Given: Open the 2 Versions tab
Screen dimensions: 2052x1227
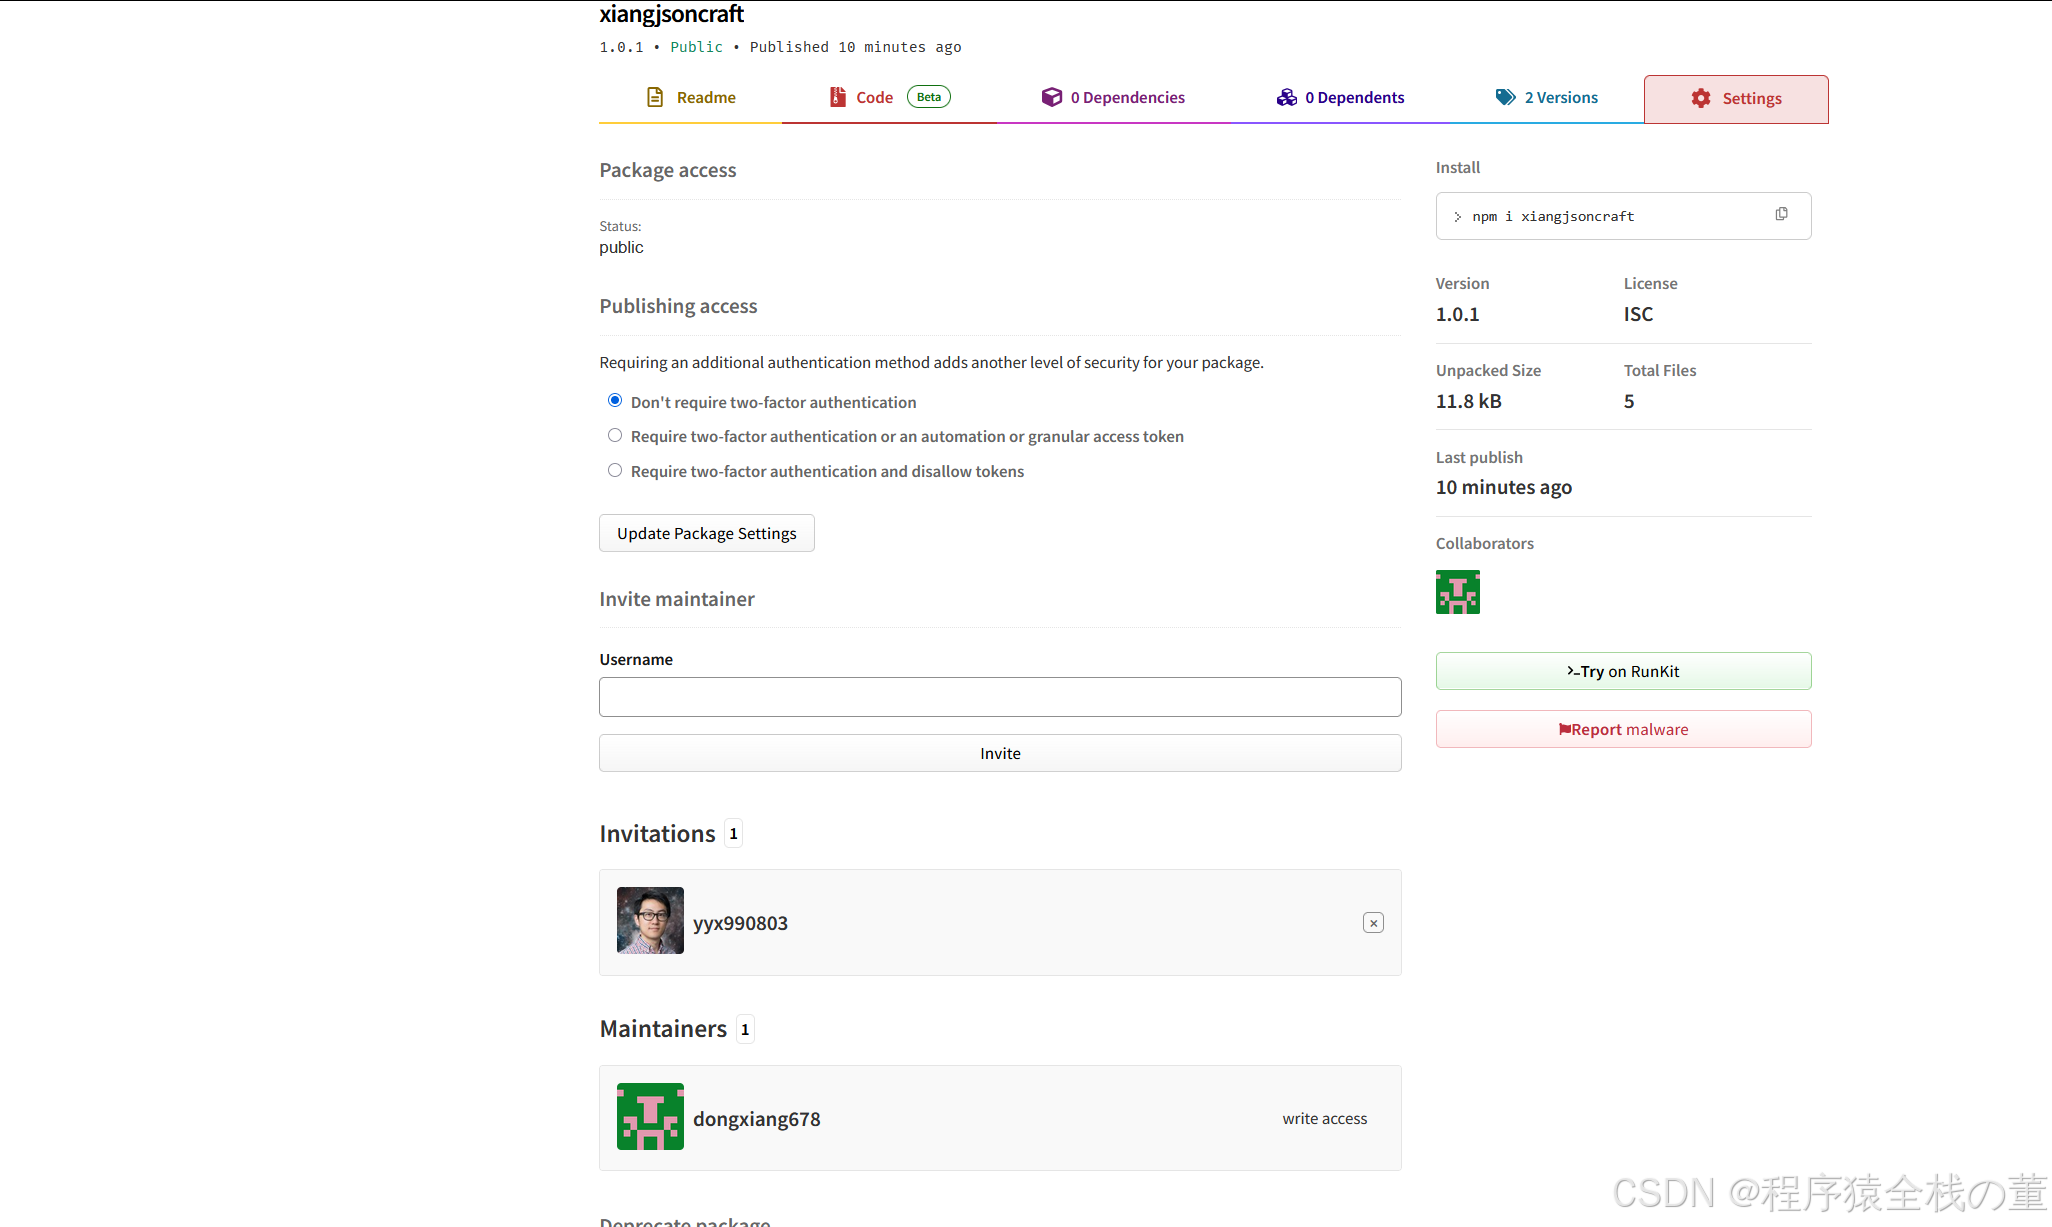Looking at the screenshot, I should point(1546,98).
